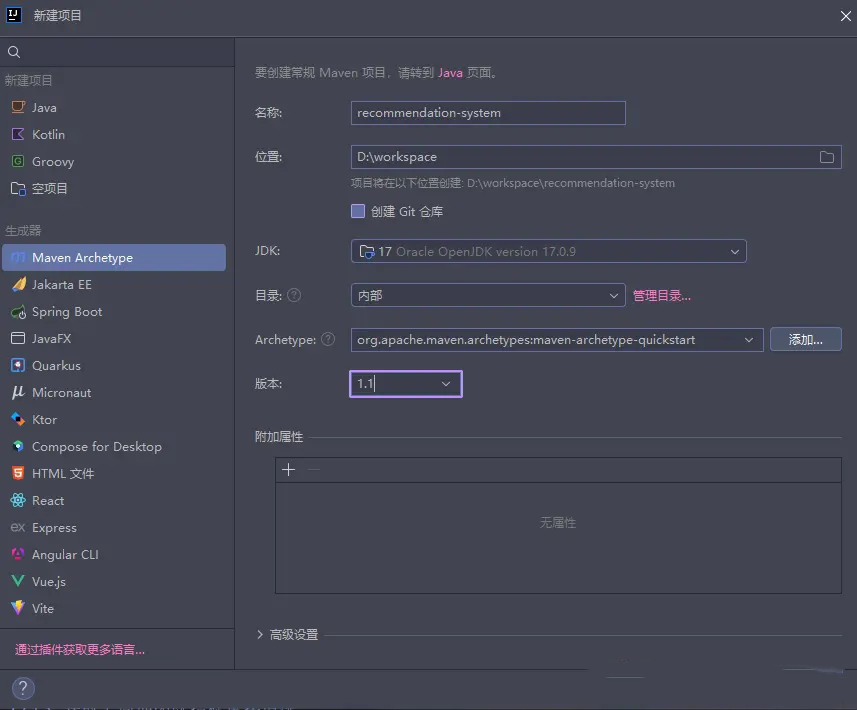The width and height of the screenshot is (857, 710).
Task: Choose Angular CLI generator
Action: coord(114,554)
